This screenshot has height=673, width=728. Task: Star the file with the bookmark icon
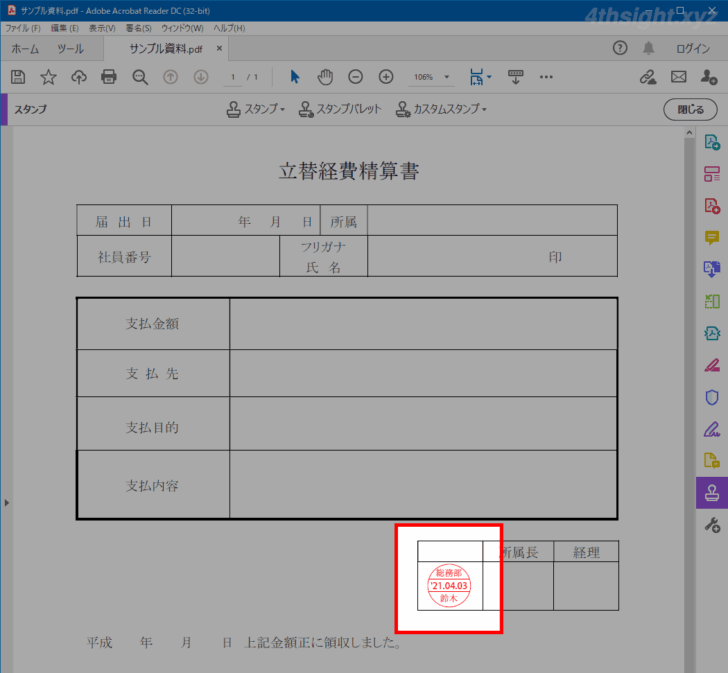[x=48, y=77]
